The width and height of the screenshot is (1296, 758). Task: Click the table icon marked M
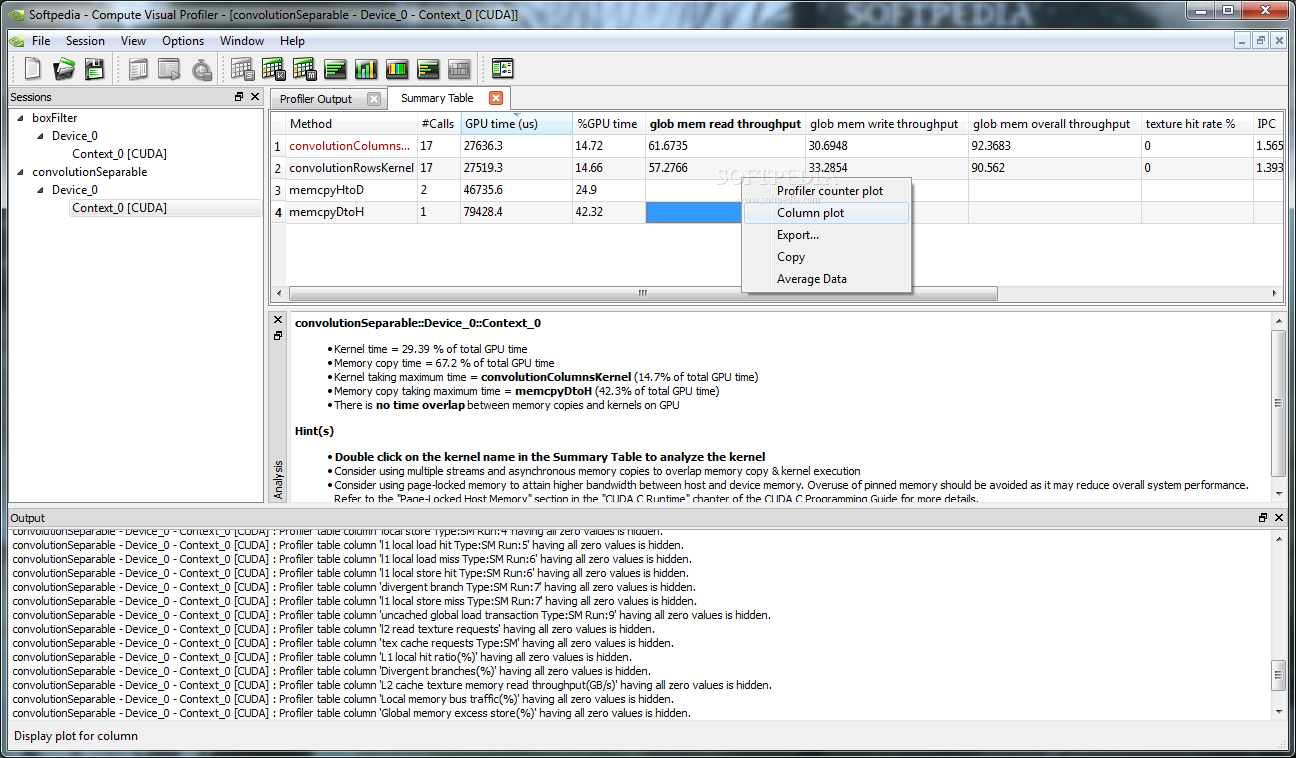[x=304, y=69]
